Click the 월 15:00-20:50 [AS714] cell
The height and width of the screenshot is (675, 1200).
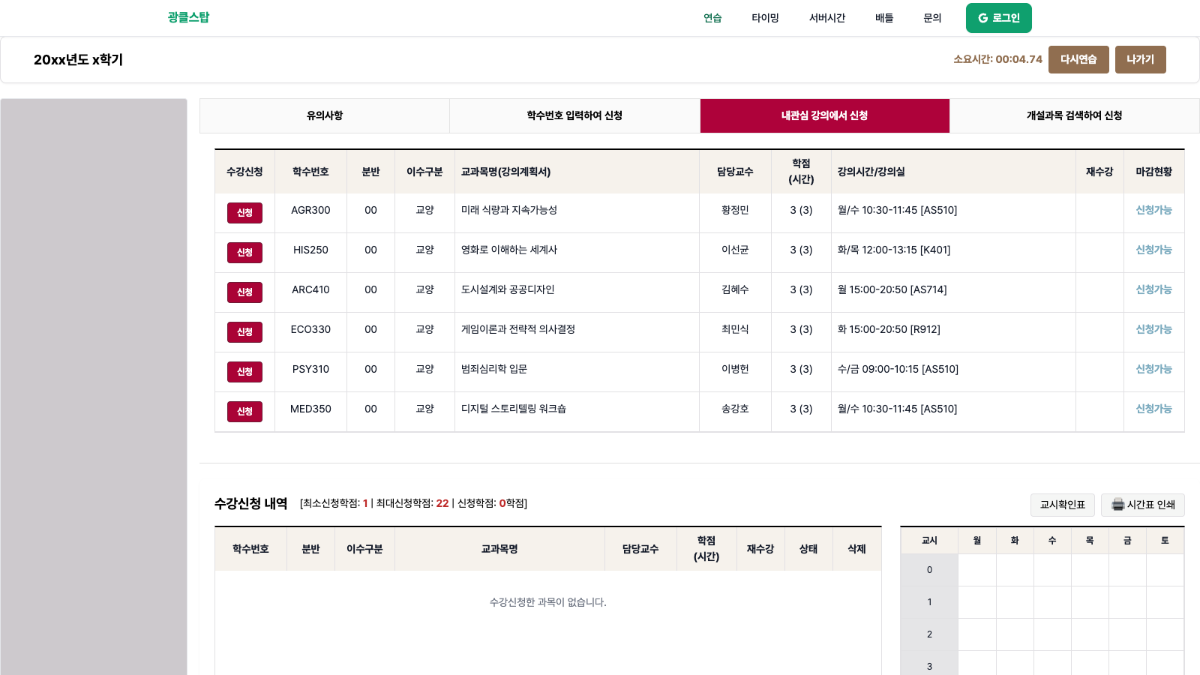953,290
